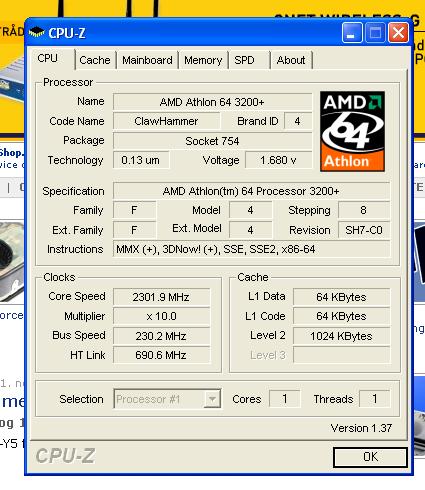
Task: Click the Ext. Model value '4'
Action: [250, 230]
